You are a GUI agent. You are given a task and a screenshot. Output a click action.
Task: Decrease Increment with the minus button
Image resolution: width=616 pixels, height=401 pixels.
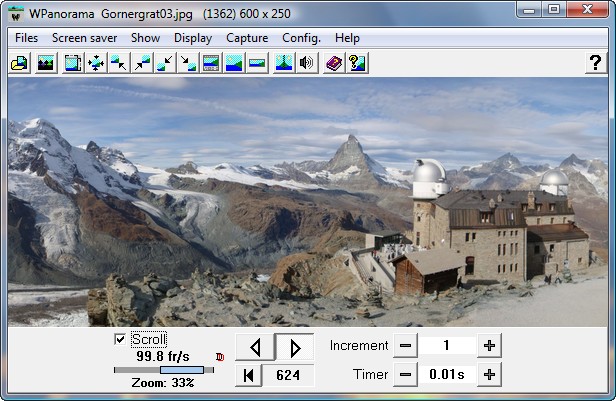(405, 346)
